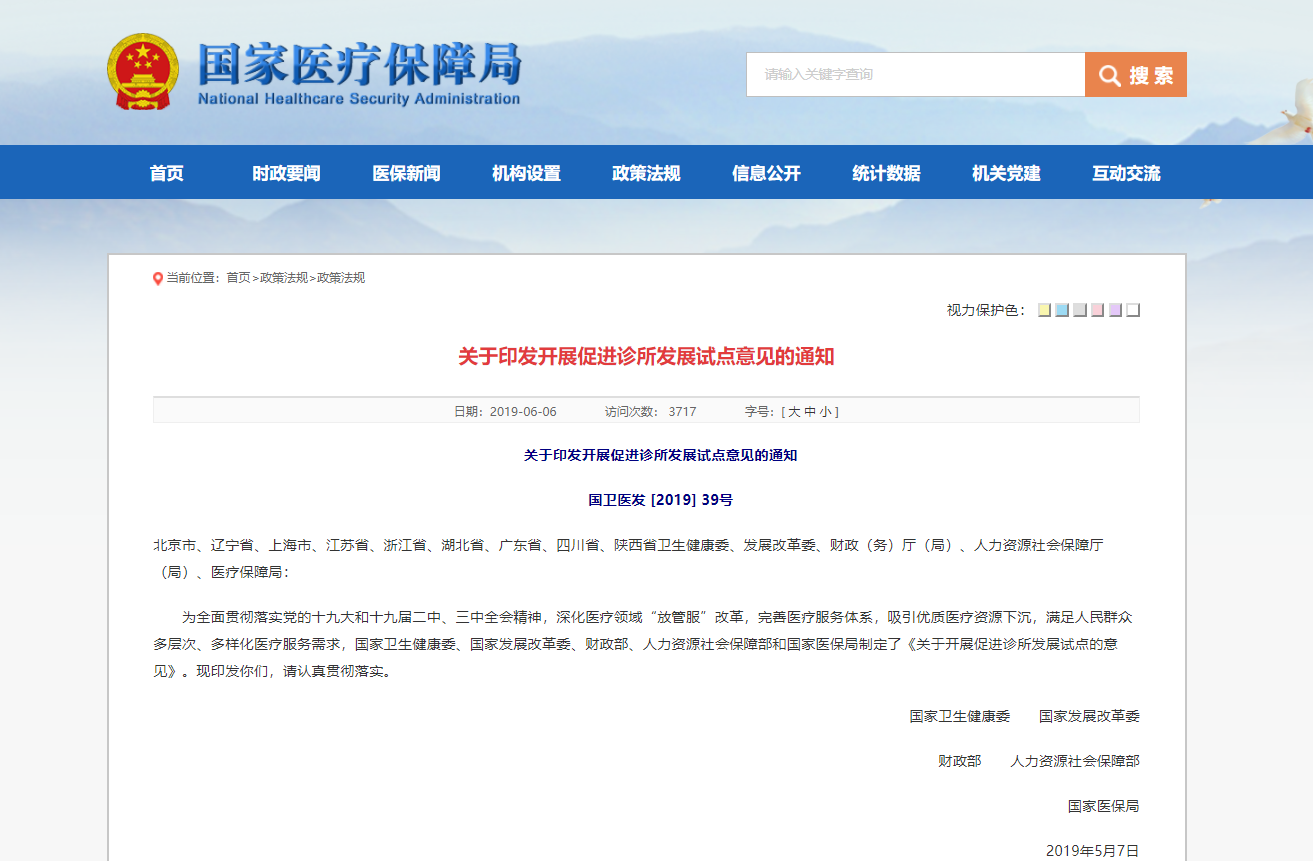
Task: Open the 统计数据 navigation item
Action: (886, 173)
